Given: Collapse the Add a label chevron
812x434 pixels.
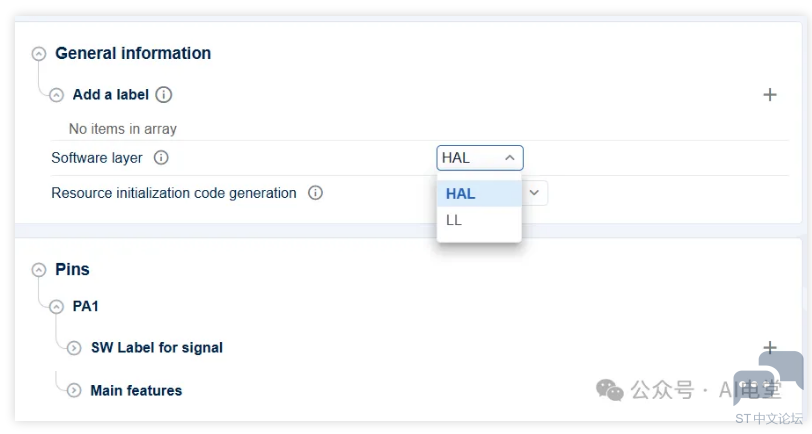Looking at the screenshot, I should (x=57, y=95).
